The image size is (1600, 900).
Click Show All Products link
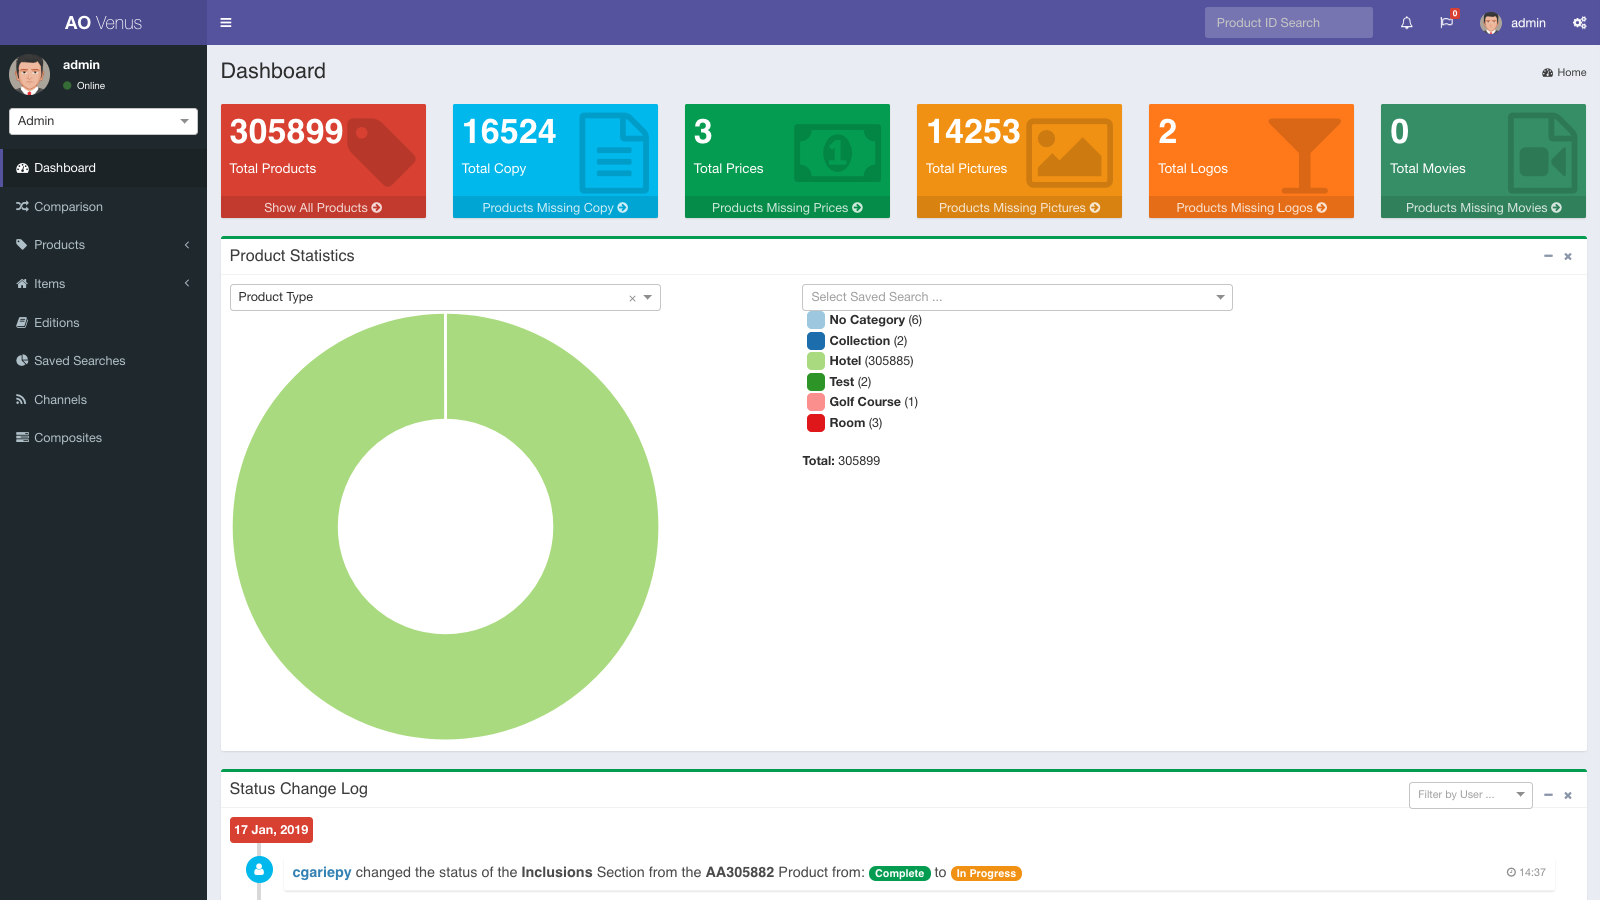coord(323,208)
